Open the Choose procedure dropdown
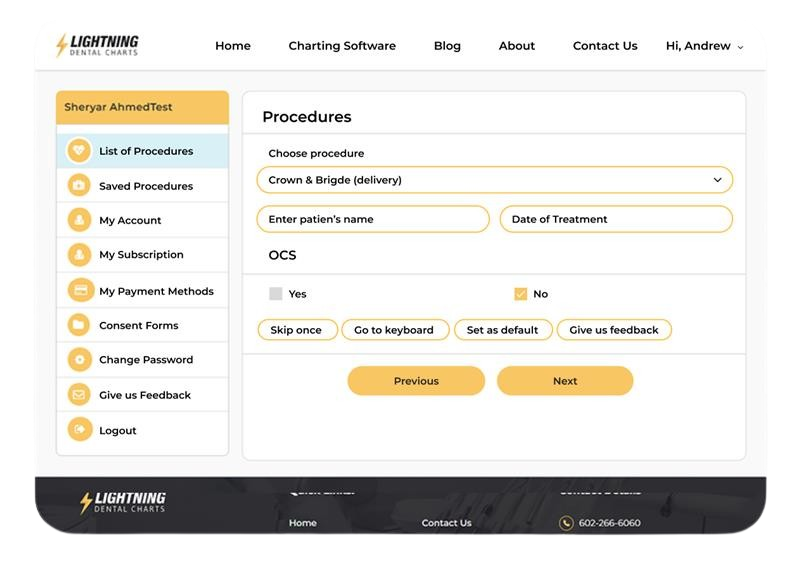The height and width of the screenshot is (587, 800). tap(495, 180)
